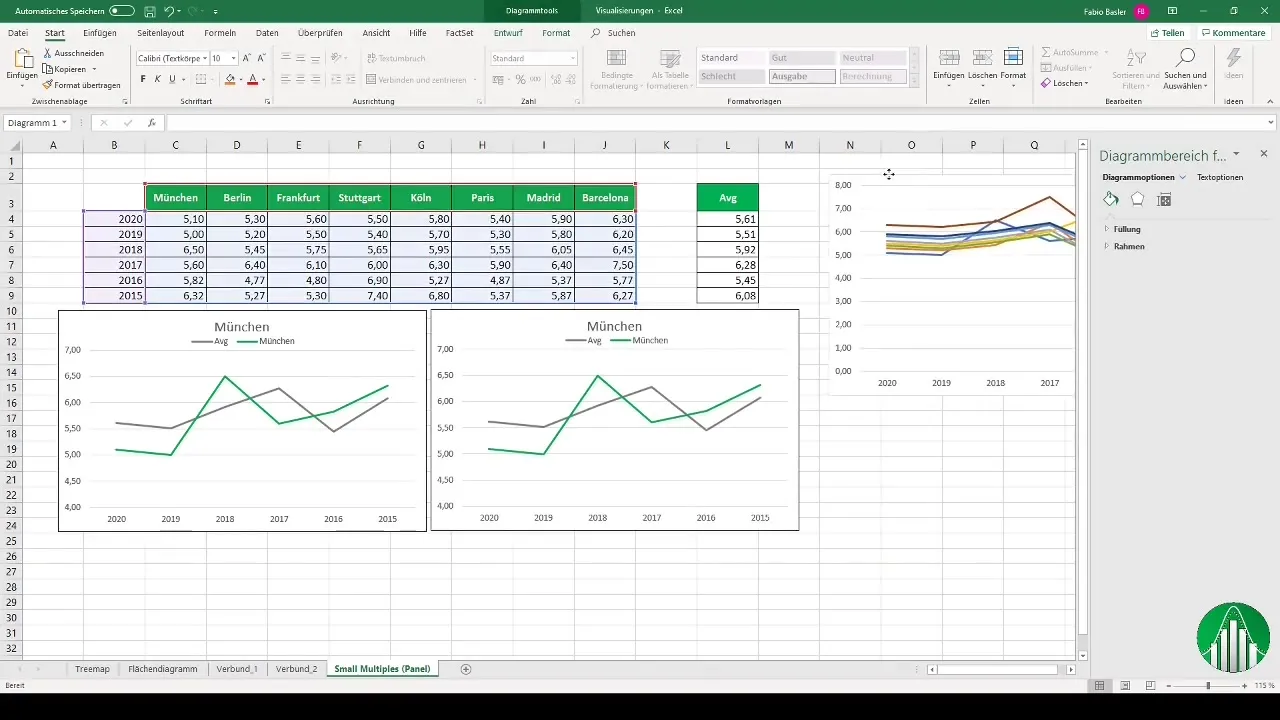This screenshot has width=1280, height=720.
Task: Click the Normal view status icon
Action: [1099, 685]
